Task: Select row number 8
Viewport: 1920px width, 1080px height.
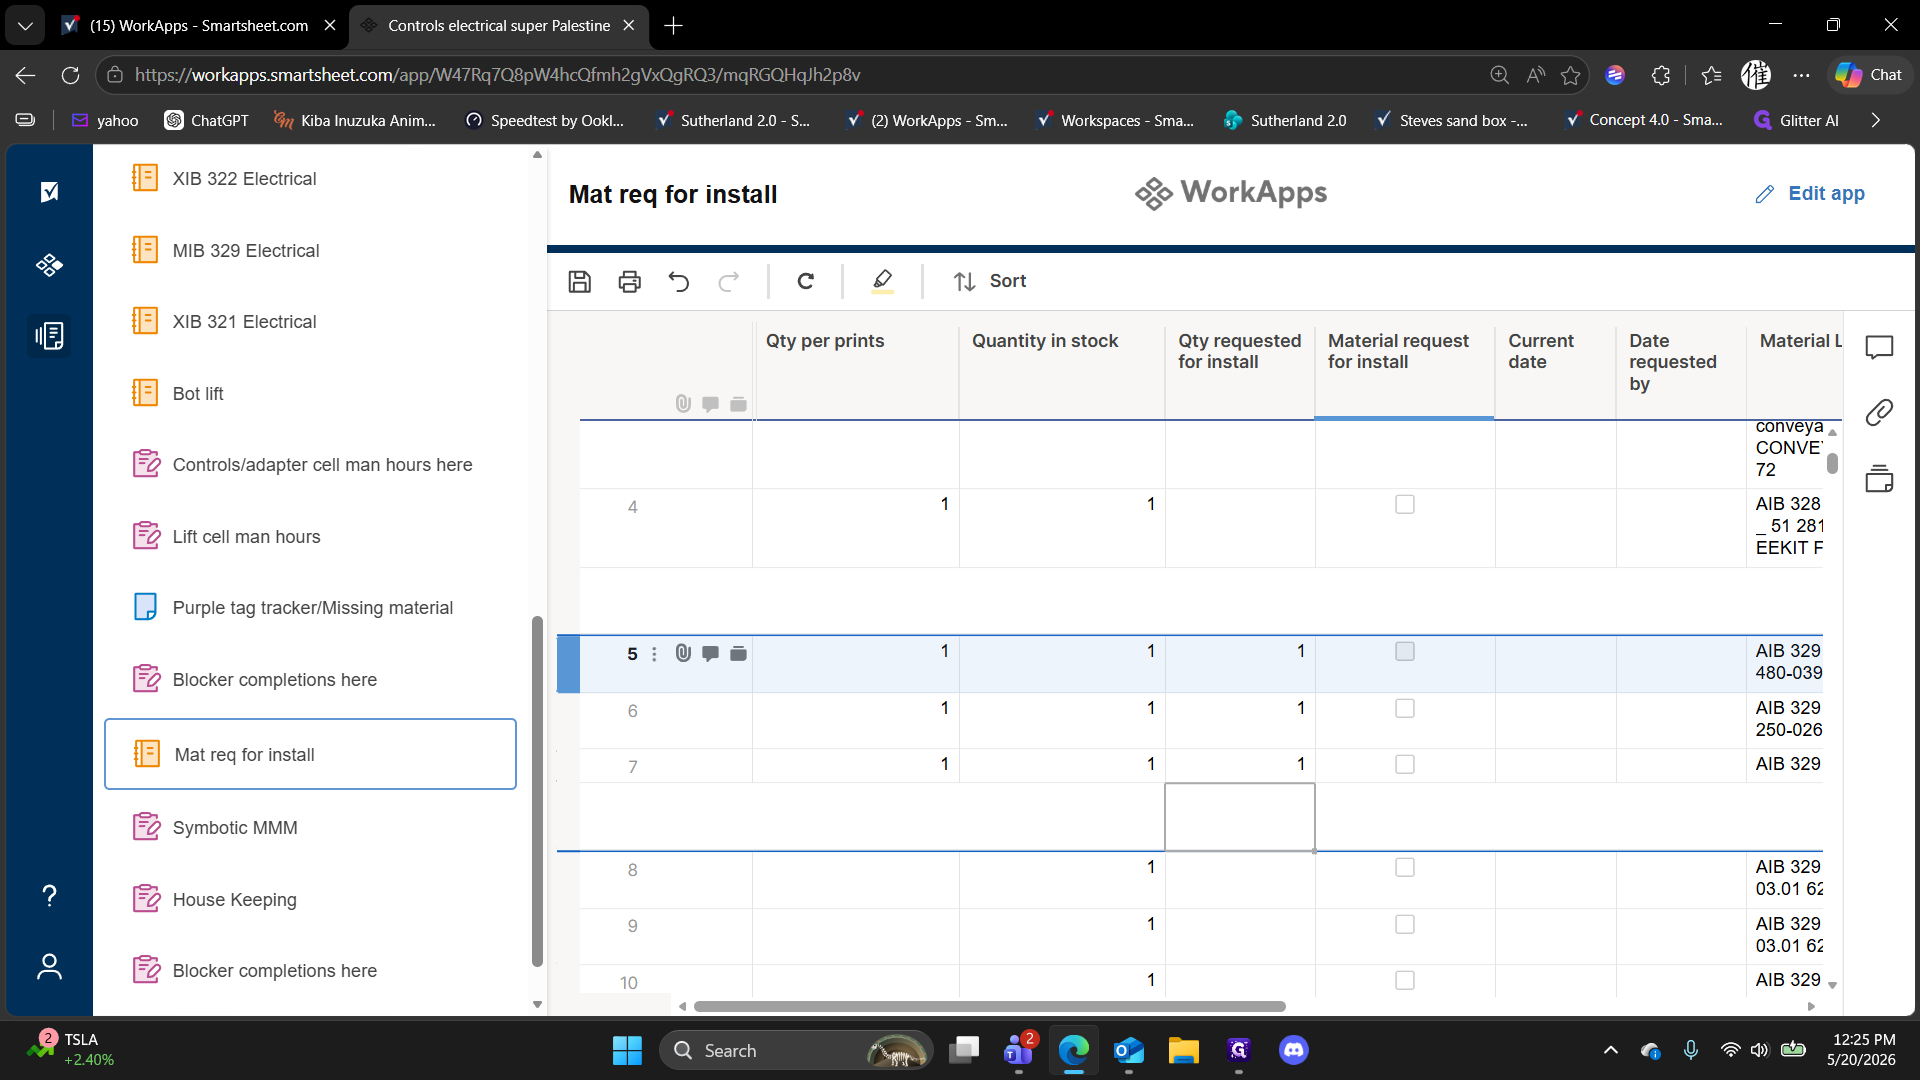Action: [632, 870]
